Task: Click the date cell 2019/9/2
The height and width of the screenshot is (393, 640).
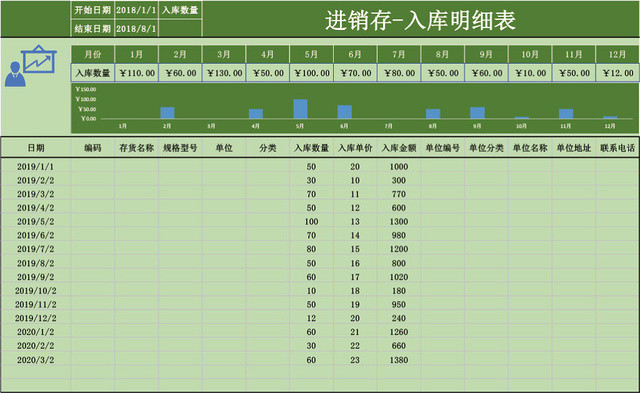Action: pyautogui.click(x=36, y=277)
